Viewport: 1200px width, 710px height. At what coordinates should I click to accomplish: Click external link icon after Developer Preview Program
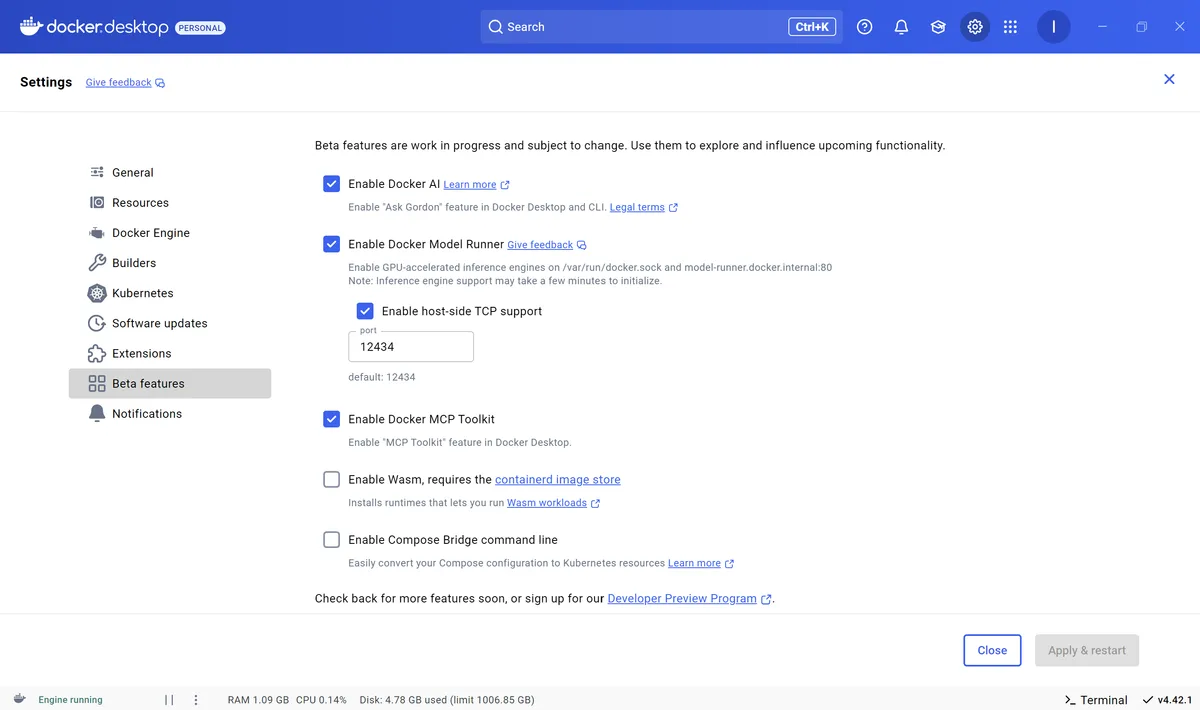pyautogui.click(x=766, y=599)
